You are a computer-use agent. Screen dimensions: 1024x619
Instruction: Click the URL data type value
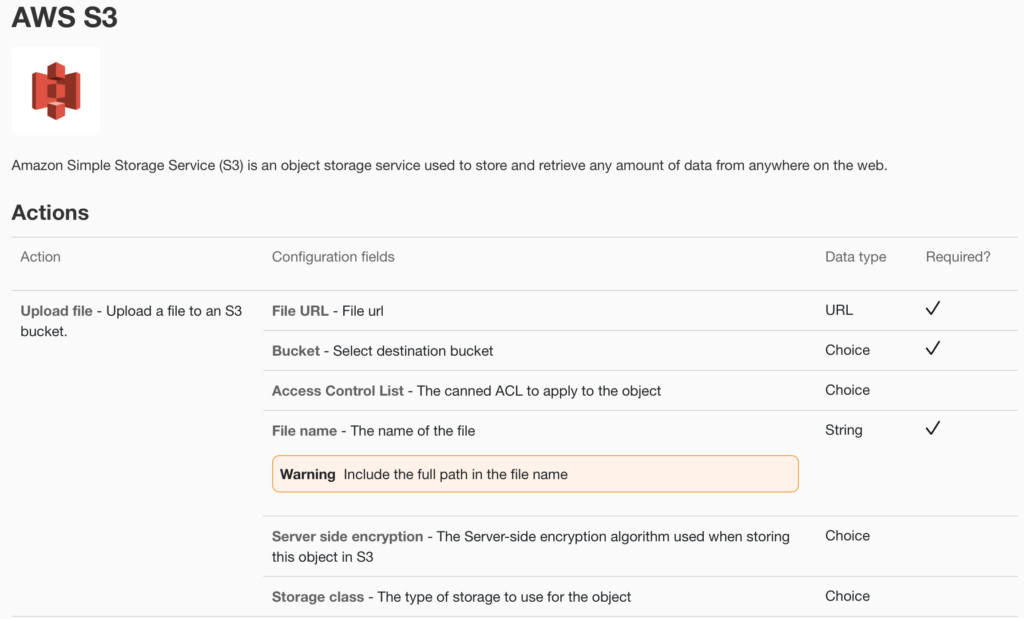point(839,310)
